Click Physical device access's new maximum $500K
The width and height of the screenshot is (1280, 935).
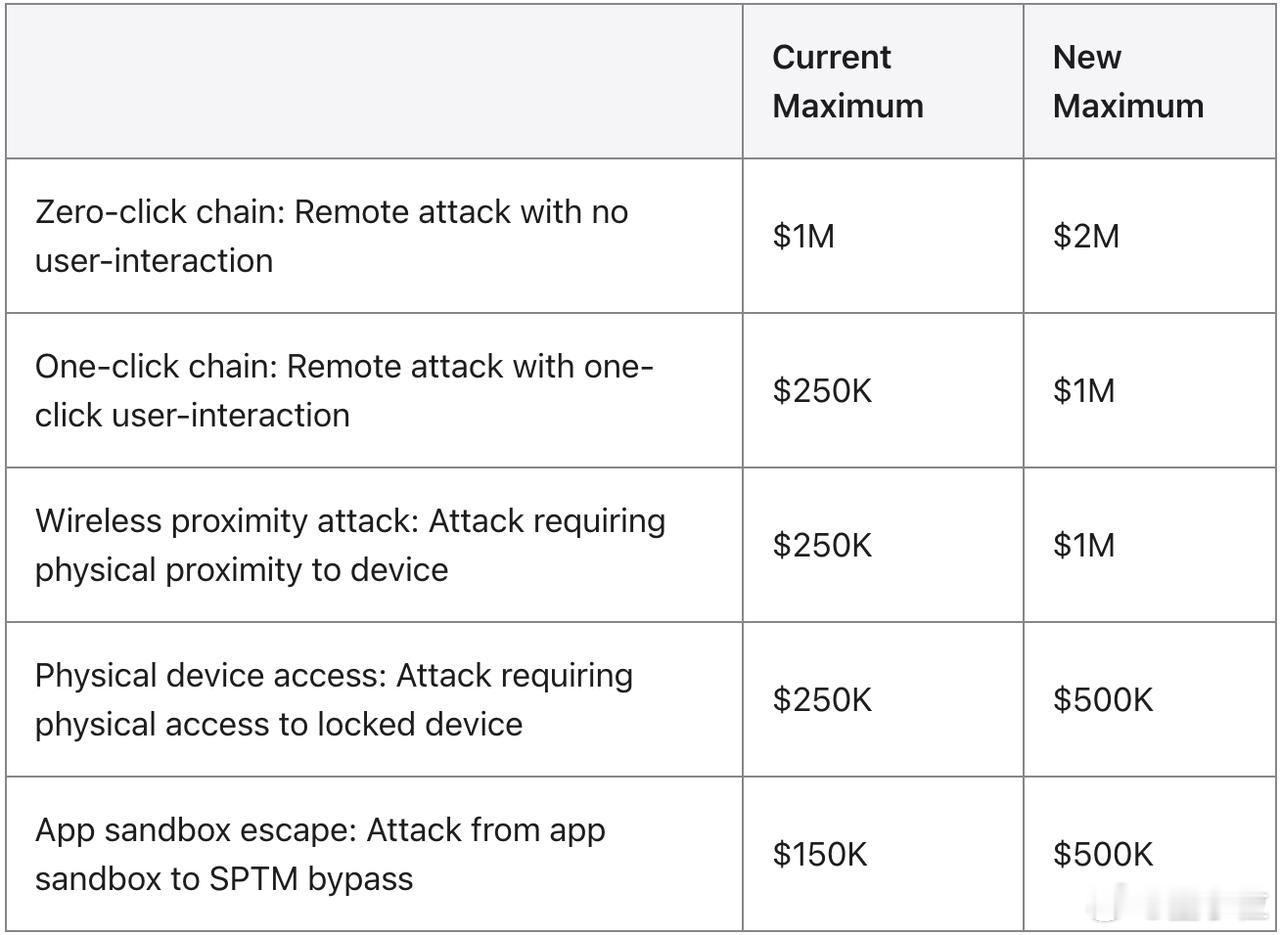(1103, 700)
